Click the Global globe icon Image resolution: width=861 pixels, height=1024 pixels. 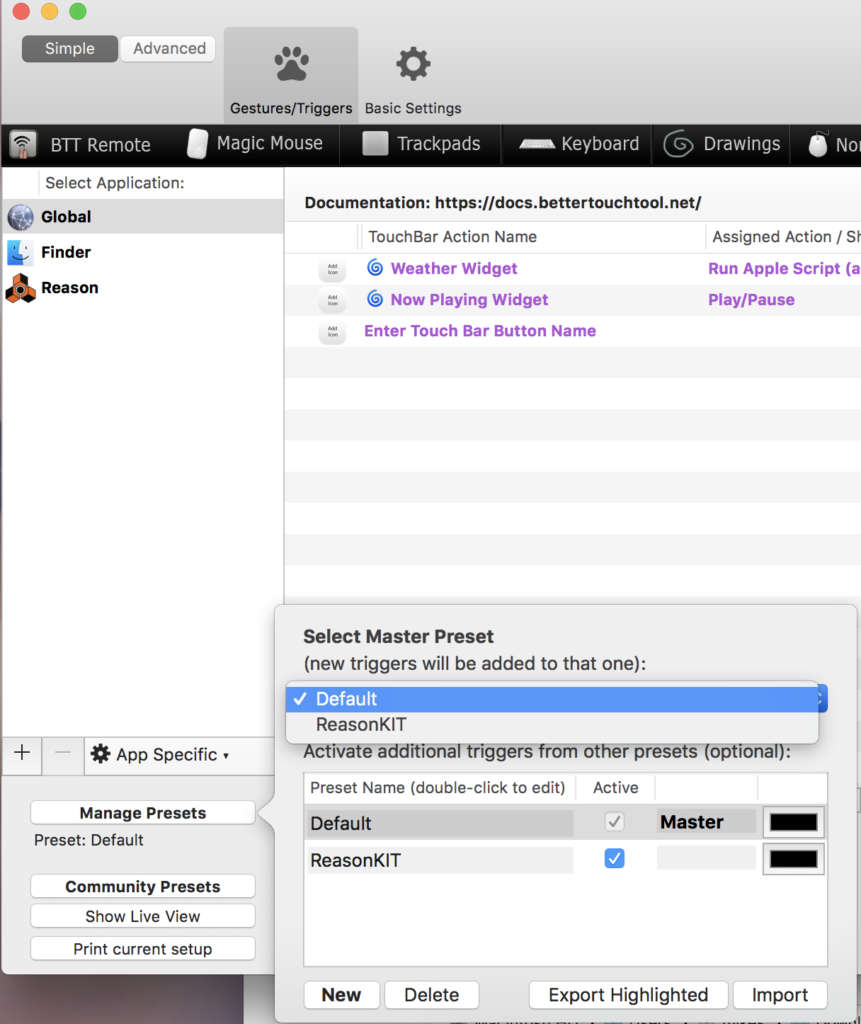20,217
